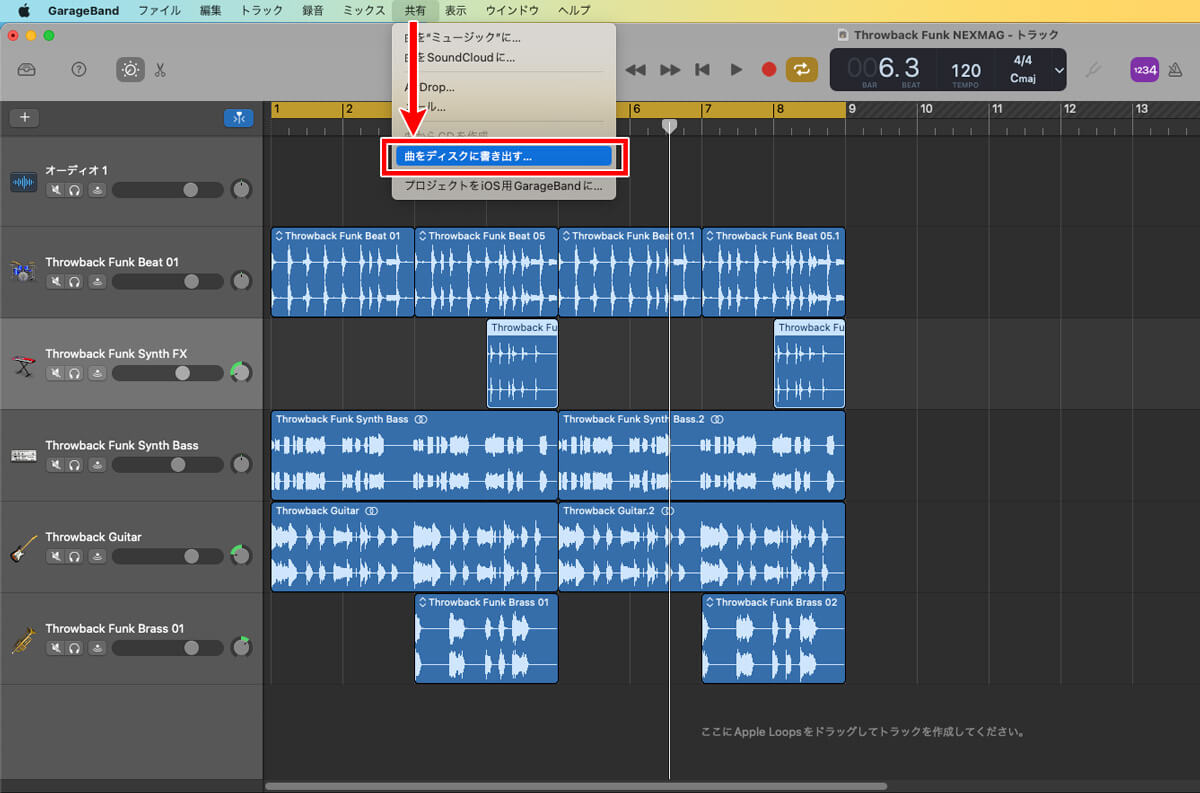1200x793 pixels.
Task: Select the Throwback Guitar.2 region
Action: (x=701, y=547)
